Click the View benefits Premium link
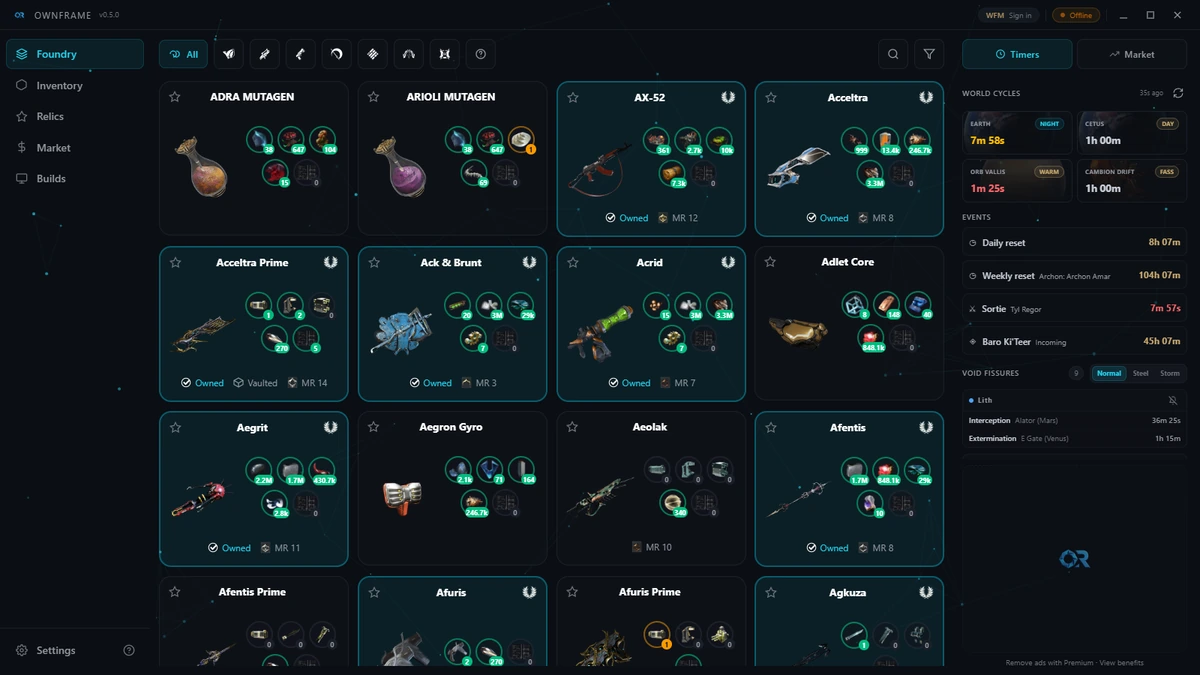 (1121, 662)
